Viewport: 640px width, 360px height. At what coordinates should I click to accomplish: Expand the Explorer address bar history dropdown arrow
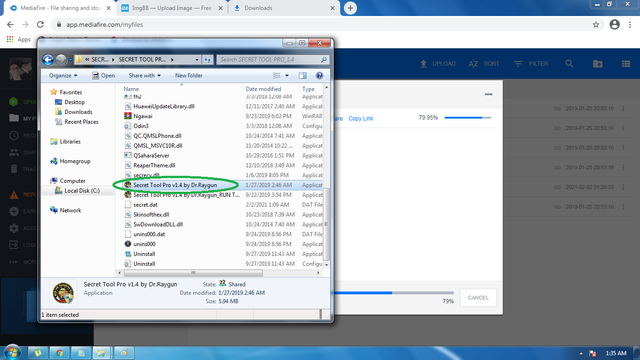pyautogui.click(x=197, y=60)
